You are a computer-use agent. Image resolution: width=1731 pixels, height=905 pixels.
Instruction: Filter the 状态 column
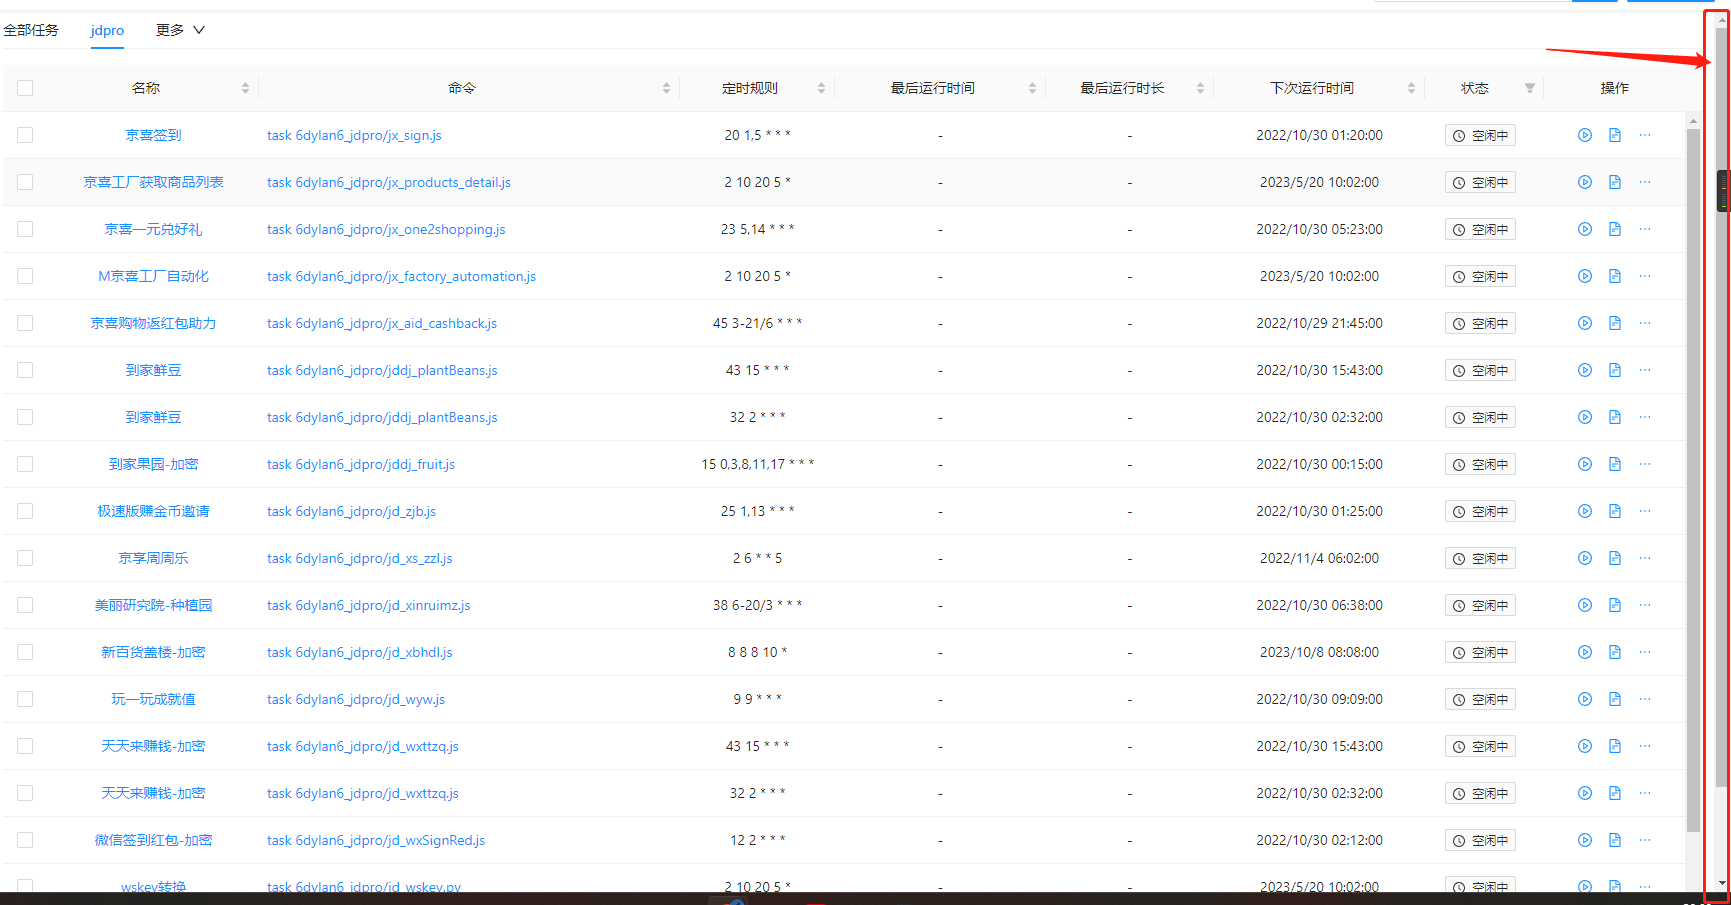coord(1530,88)
